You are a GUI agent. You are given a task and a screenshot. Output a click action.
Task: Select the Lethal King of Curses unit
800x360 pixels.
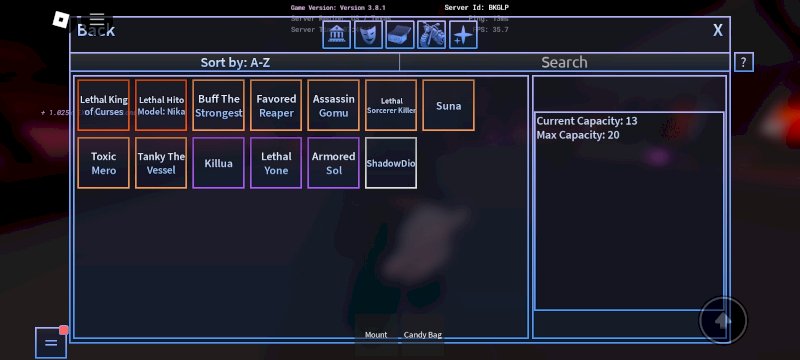coord(104,105)
